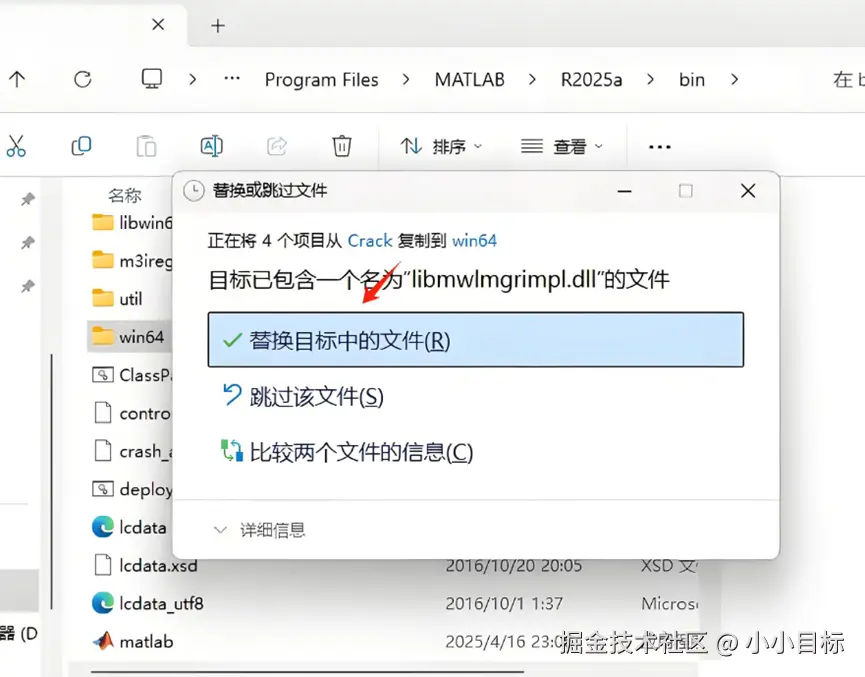Click the Rename icon in toolbar

[x=211, y=146]
